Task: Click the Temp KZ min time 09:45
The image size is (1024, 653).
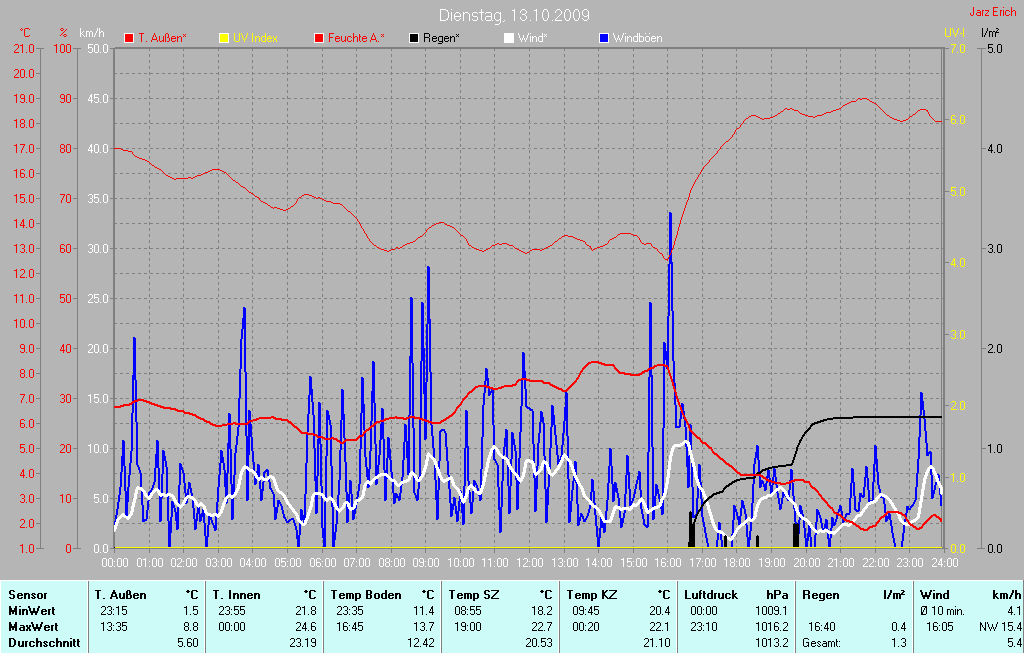Action: [586, 611]
